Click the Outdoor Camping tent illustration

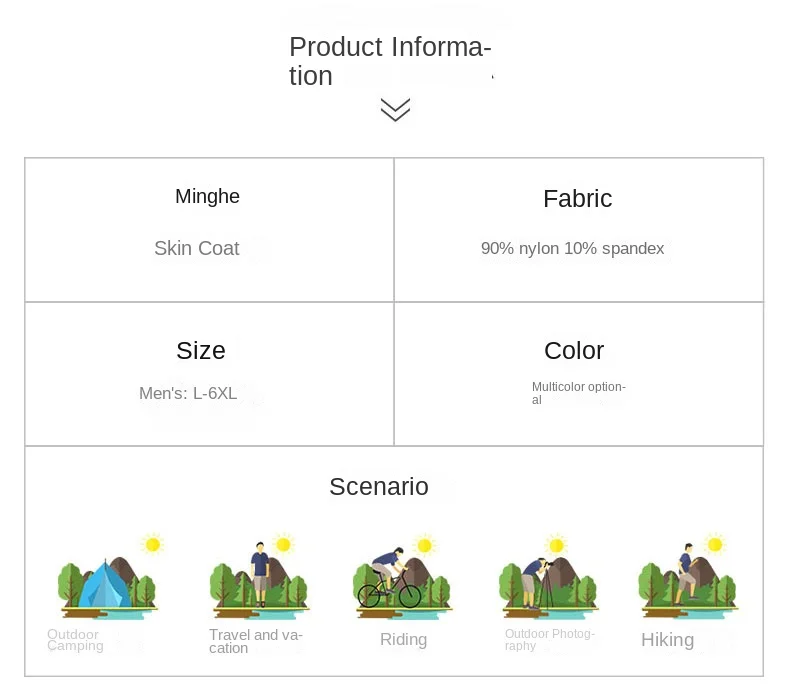pyautogui.click(x=107, y=576)
